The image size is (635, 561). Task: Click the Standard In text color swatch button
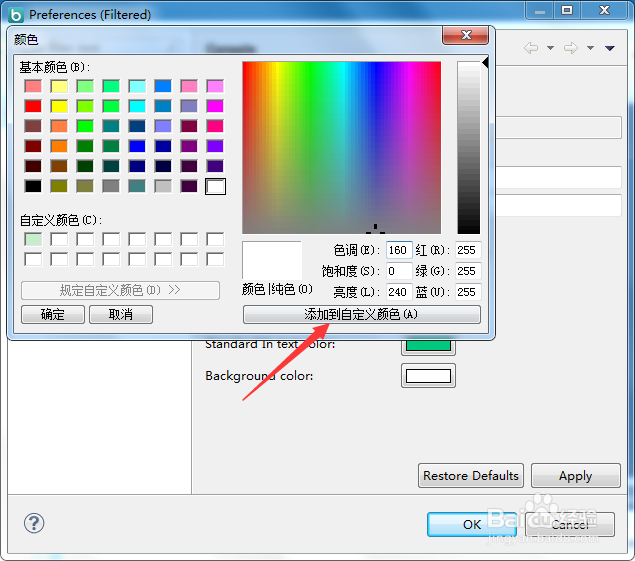tap(428, 346)
